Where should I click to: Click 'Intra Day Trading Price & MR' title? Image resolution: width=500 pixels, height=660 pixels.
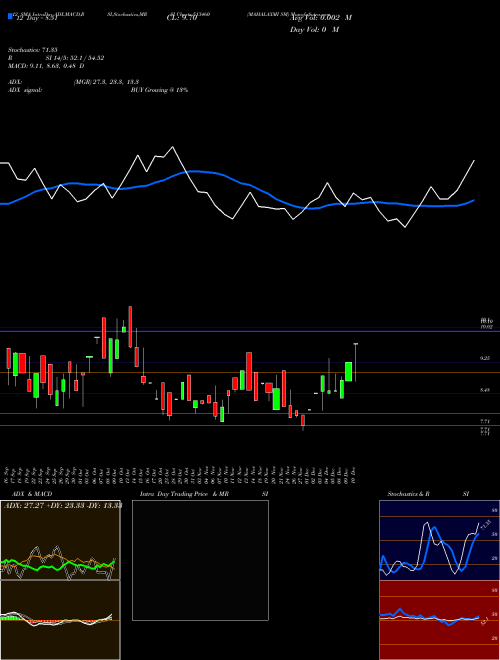click(x=185, y=494)
